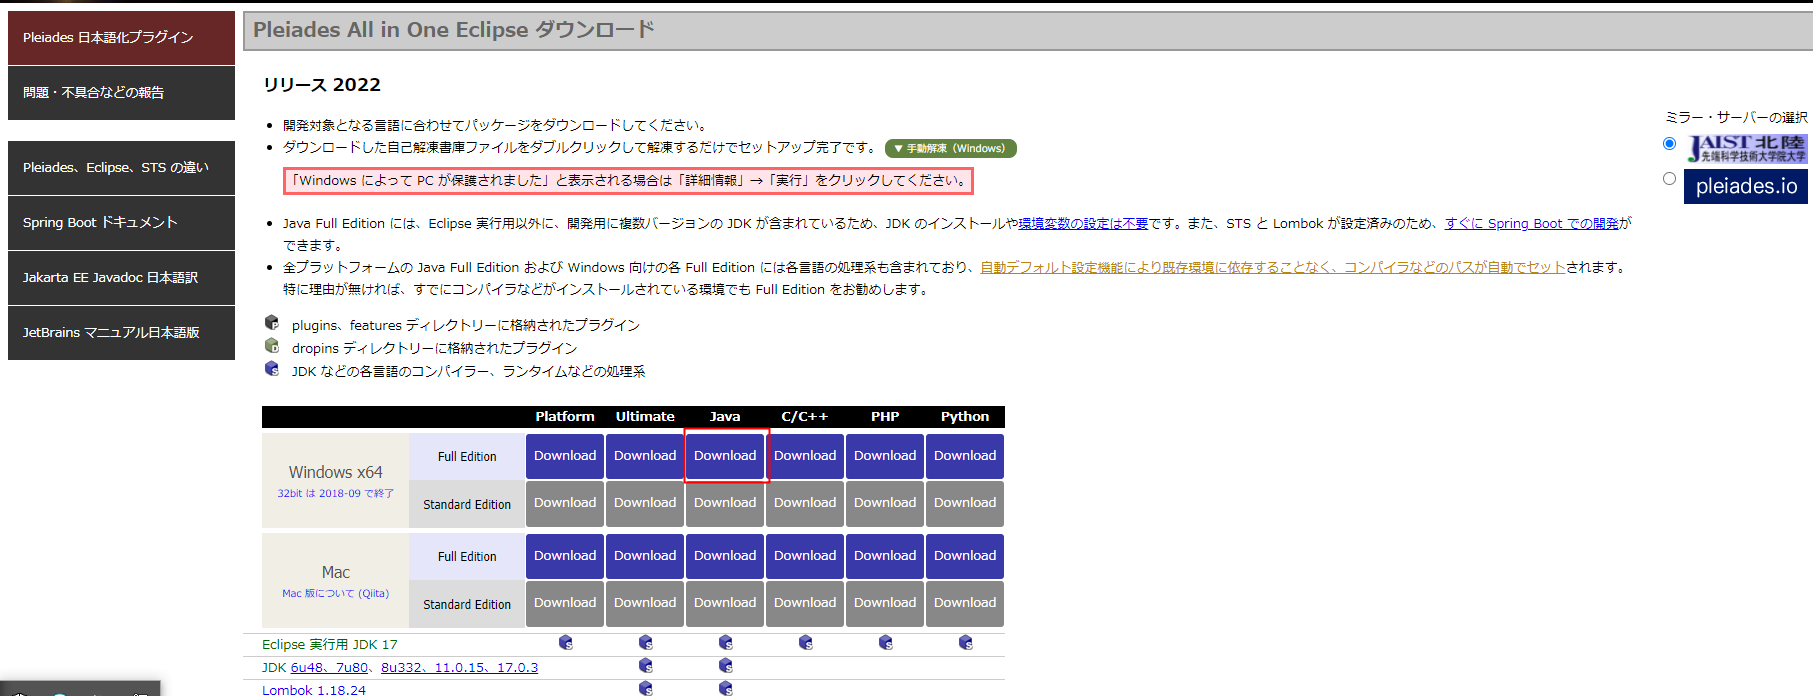Screen dimensions: 1813x696
Task: Click Lombok row icon under Java column
Action: [726, 688]
